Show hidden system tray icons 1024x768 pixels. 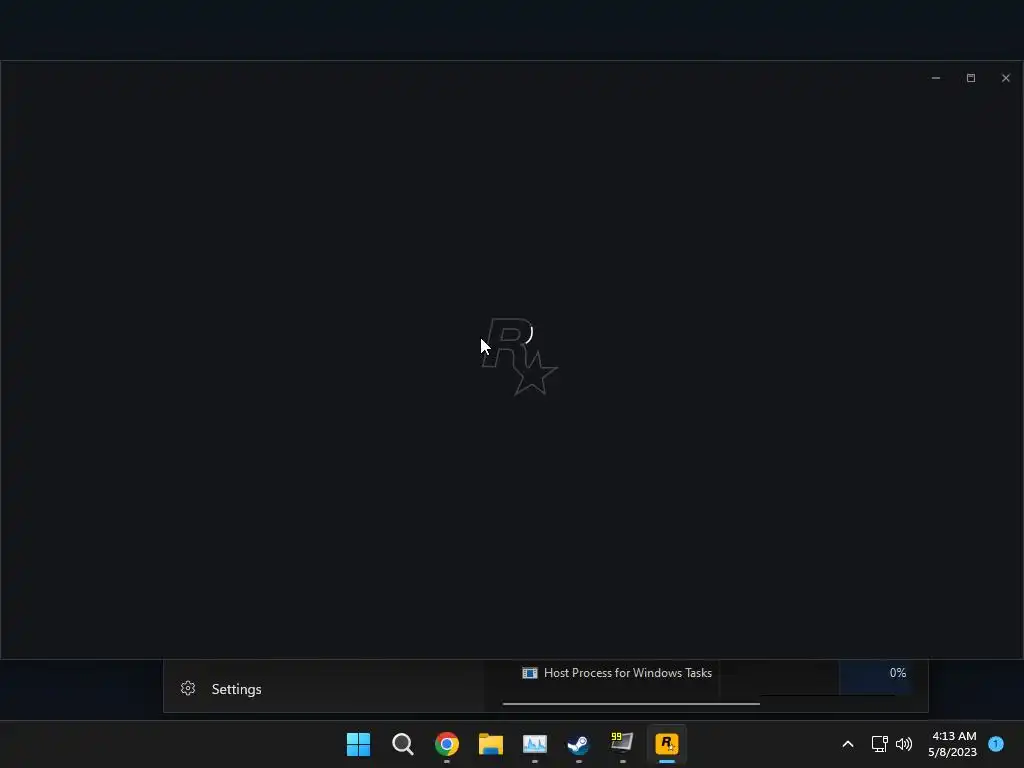point(848,744)
